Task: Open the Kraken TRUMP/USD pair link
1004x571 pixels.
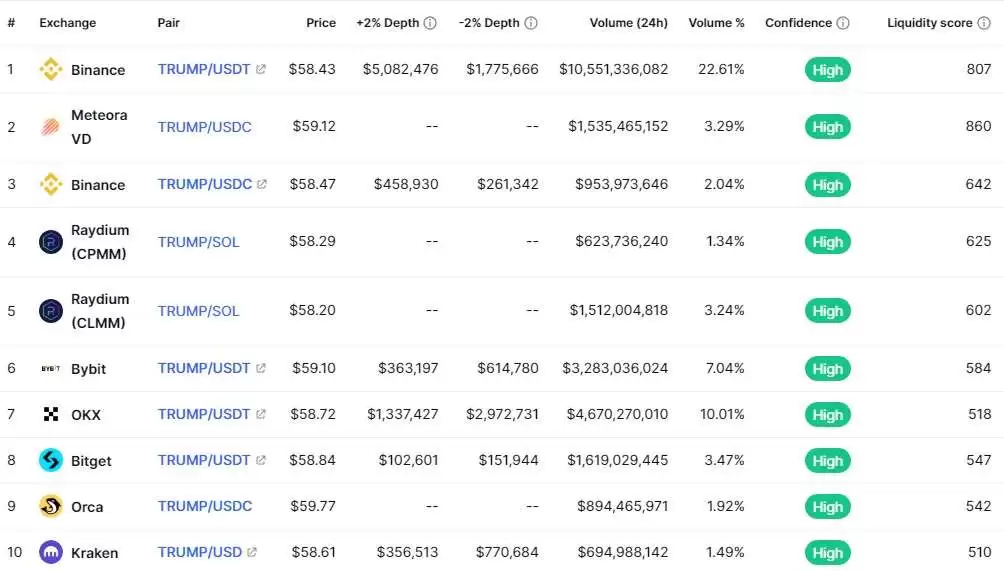Action: point(200,553)
